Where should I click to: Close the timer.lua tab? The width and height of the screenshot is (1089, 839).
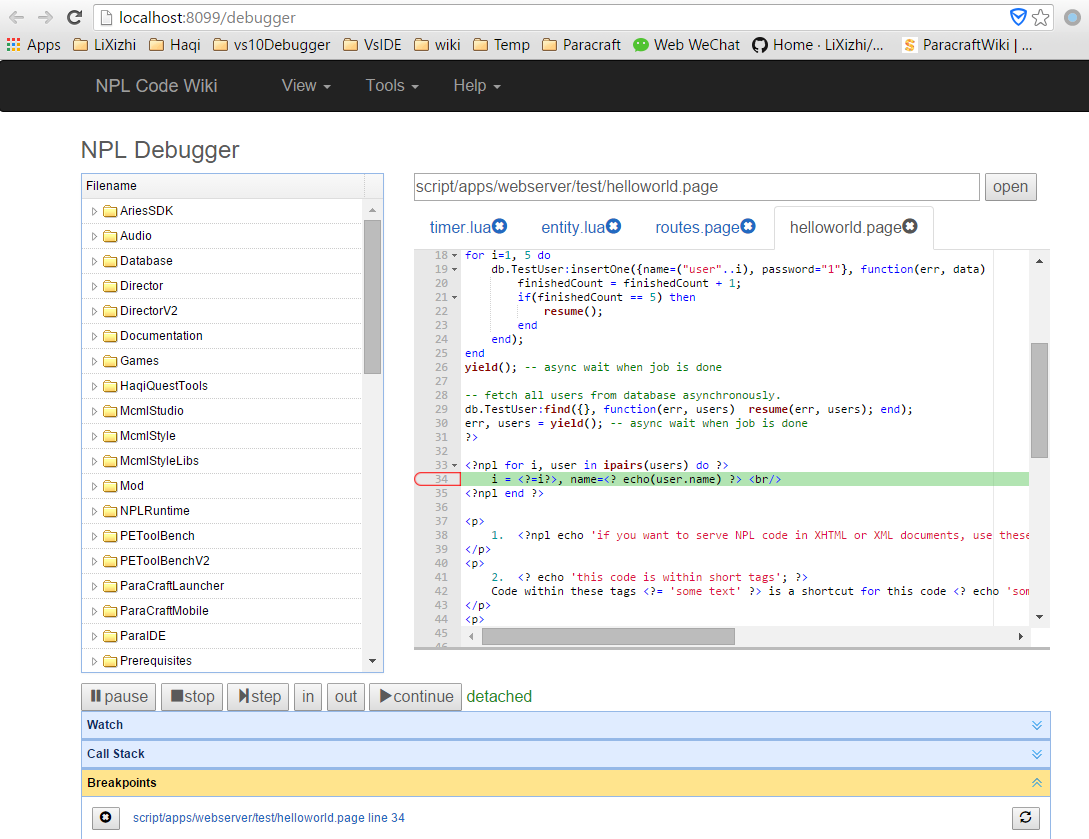click(498, 226)
